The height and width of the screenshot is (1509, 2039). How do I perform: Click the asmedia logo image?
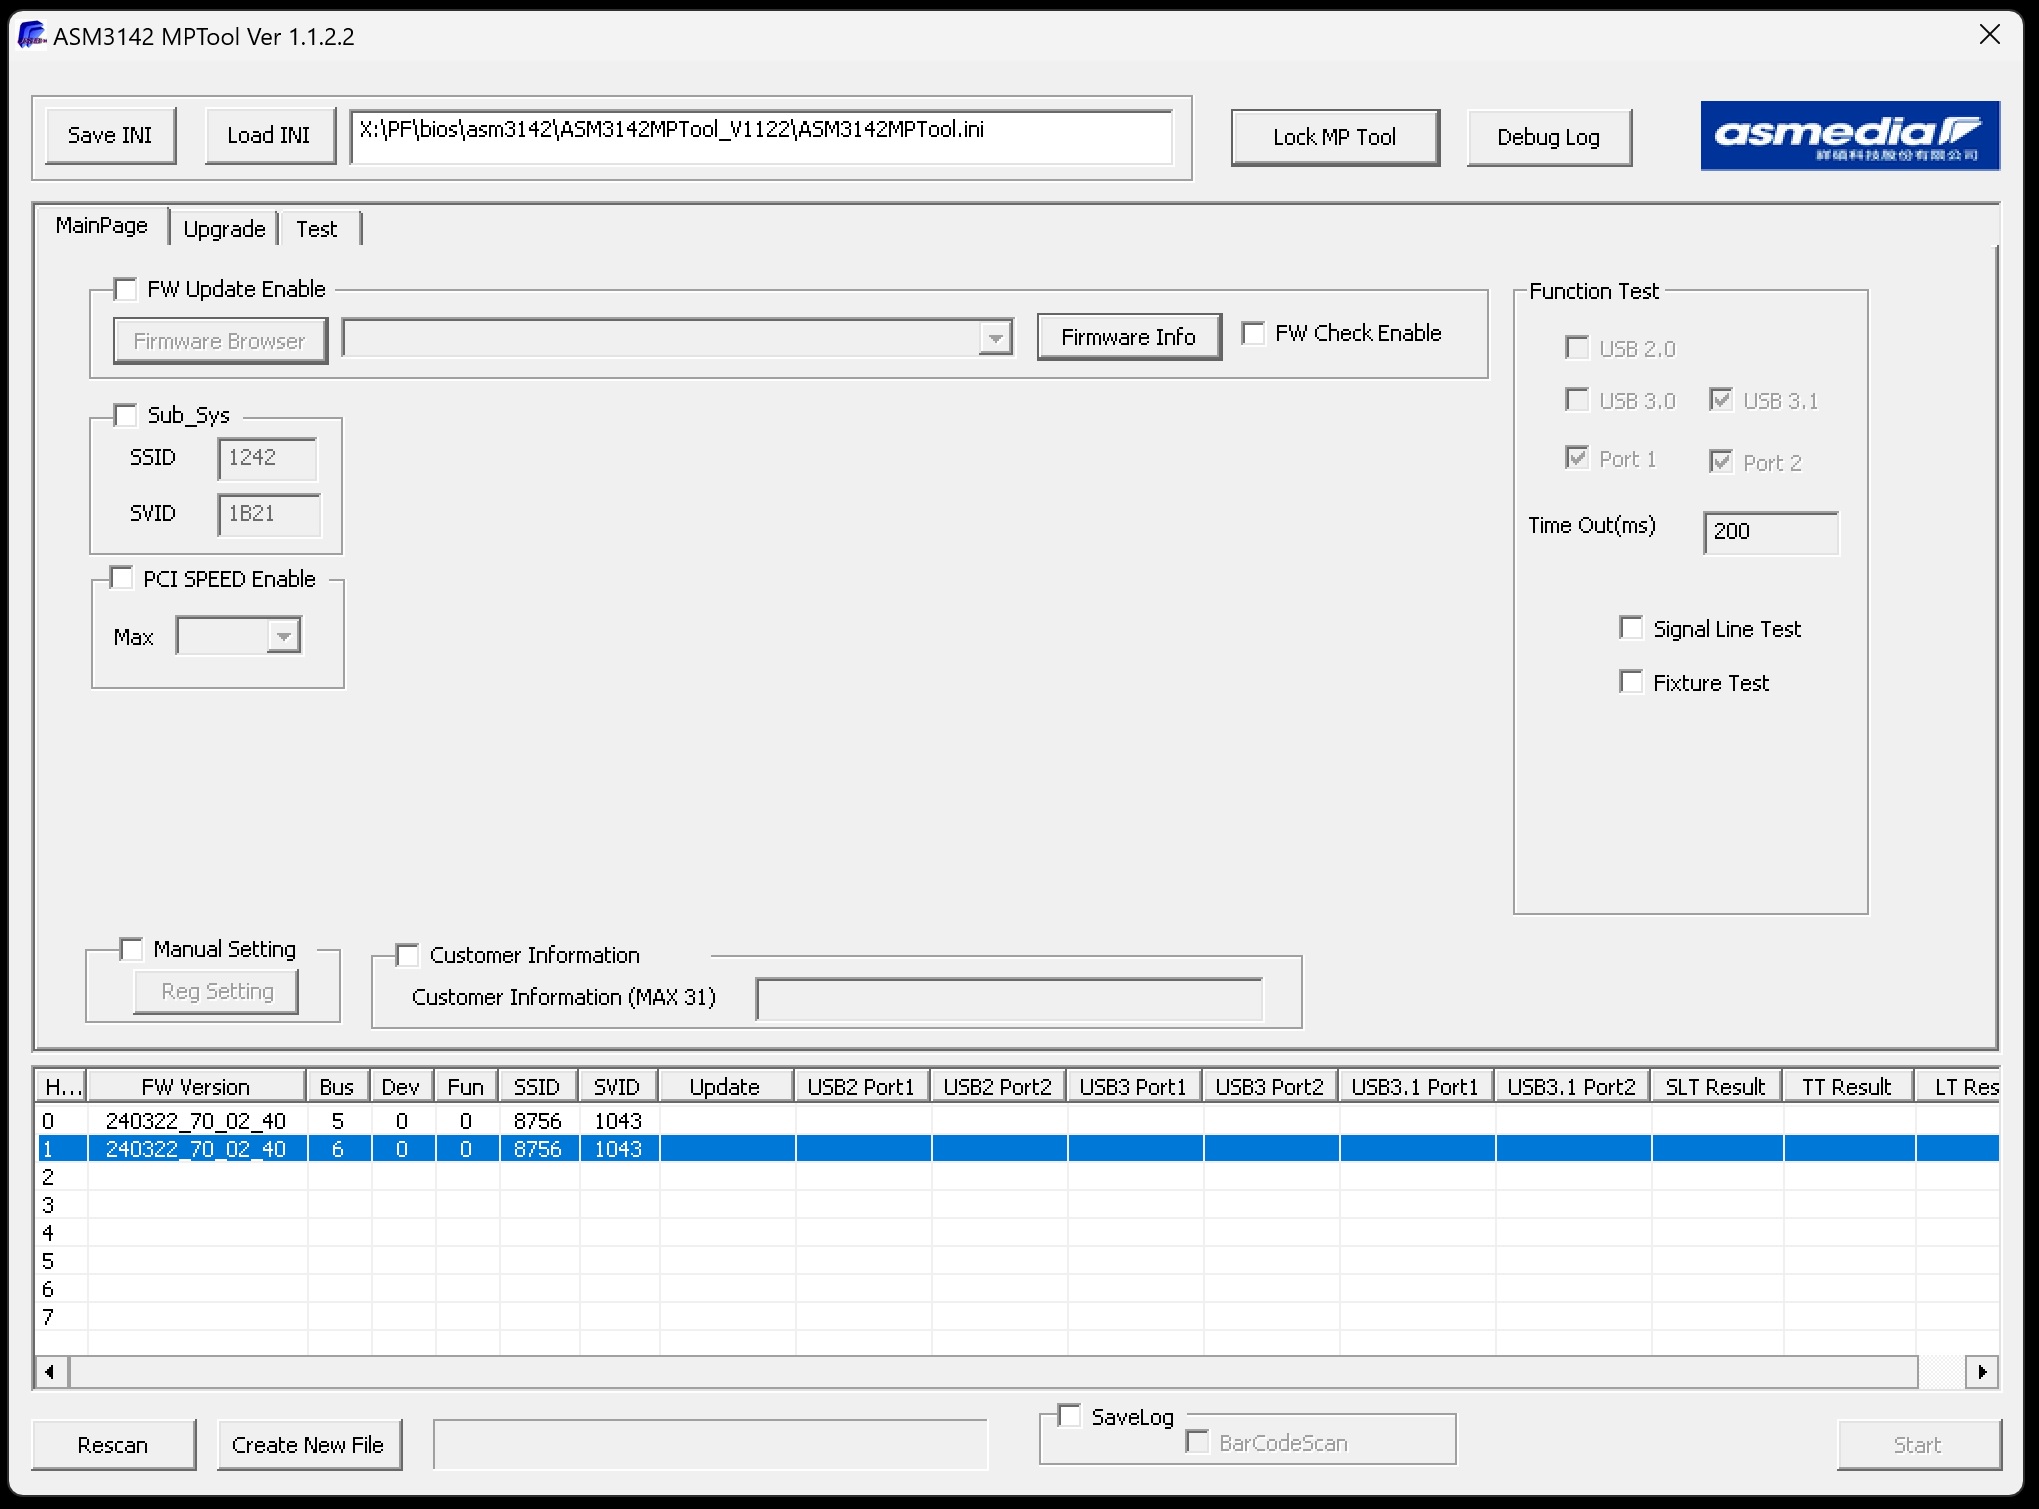pyautogui.click(x=1849, y=136)
